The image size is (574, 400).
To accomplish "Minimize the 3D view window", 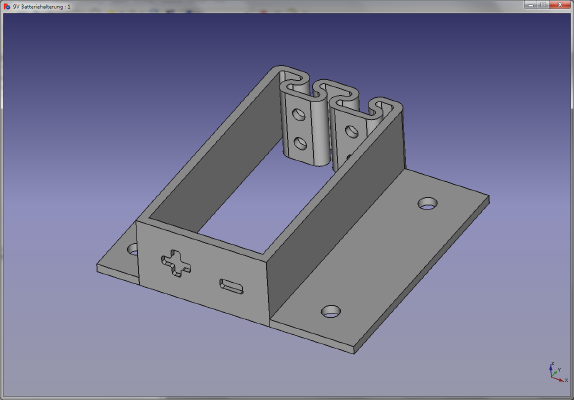I will point(530,5).
